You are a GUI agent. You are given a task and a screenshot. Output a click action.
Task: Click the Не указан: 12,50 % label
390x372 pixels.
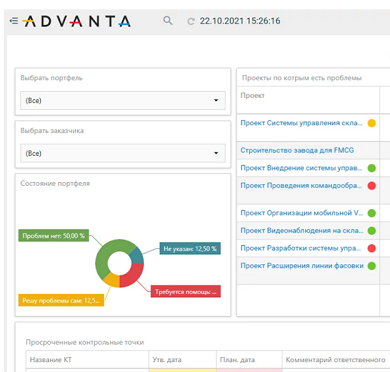190,249
